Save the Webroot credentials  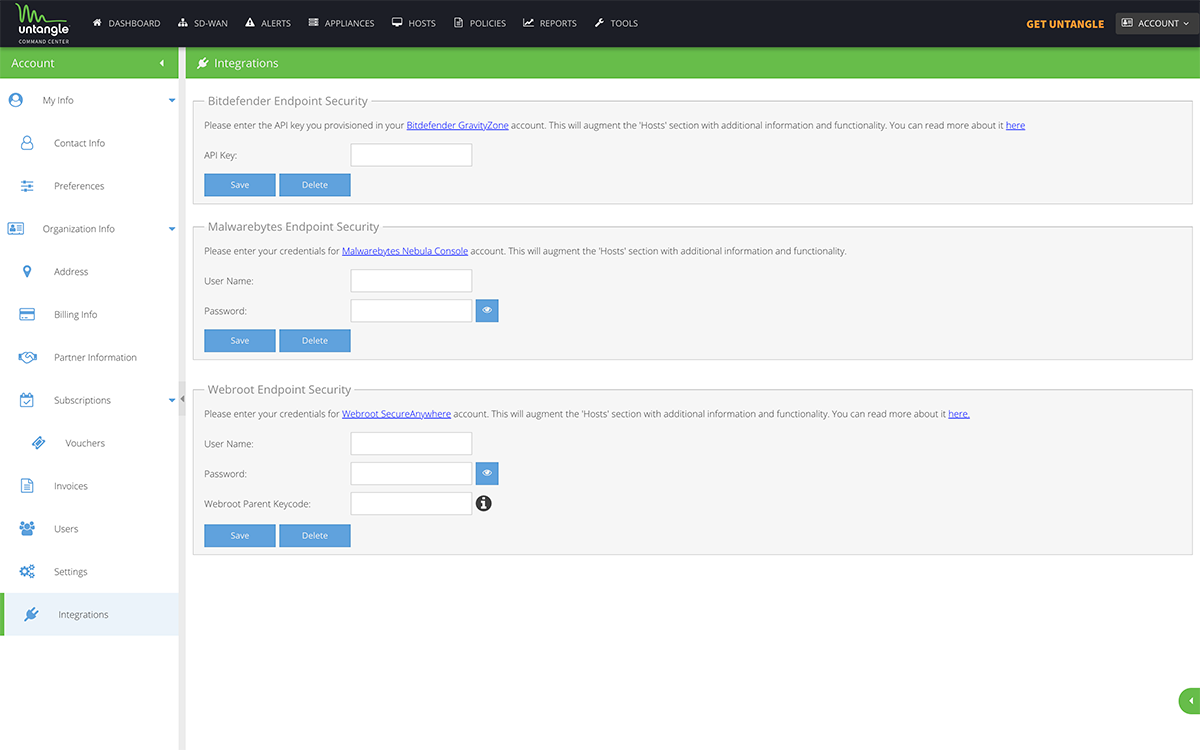tap(240, 536)
